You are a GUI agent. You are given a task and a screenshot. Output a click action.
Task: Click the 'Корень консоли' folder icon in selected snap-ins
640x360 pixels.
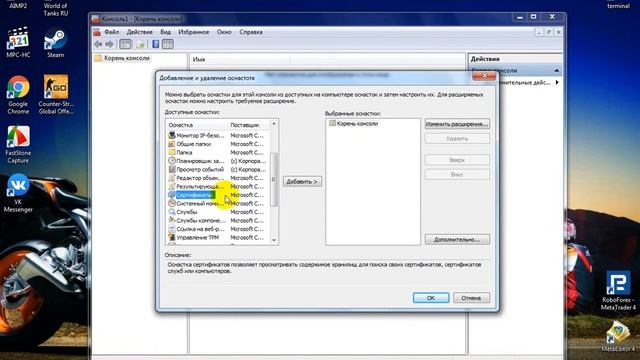pyautogui.click(x=332, y=123)
